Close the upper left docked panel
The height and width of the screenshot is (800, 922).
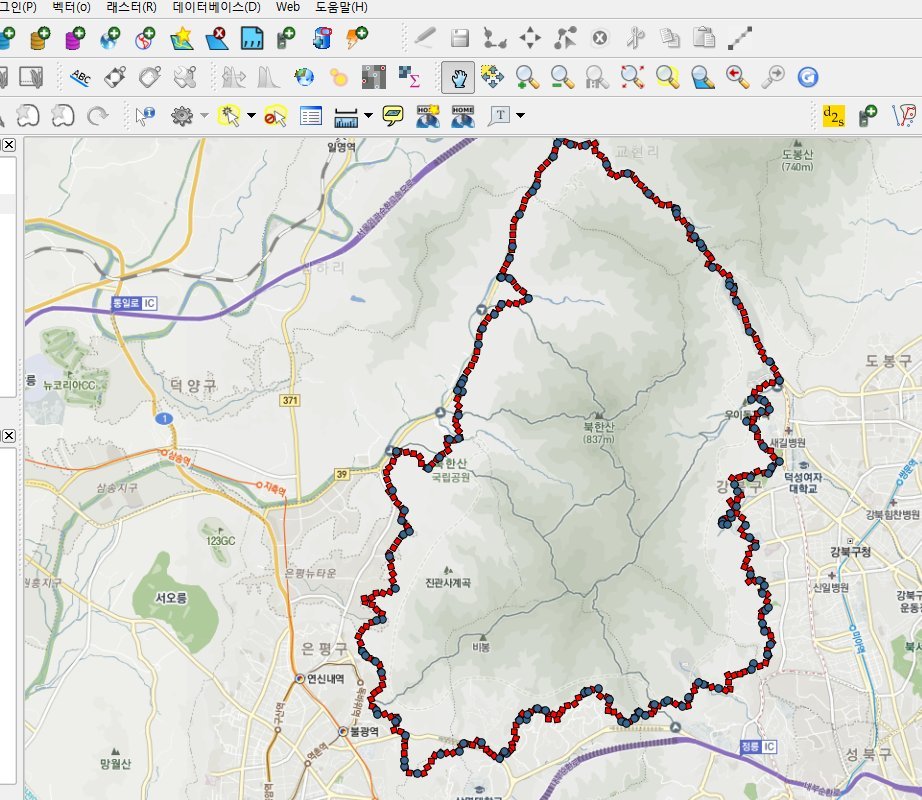[9, 145]
